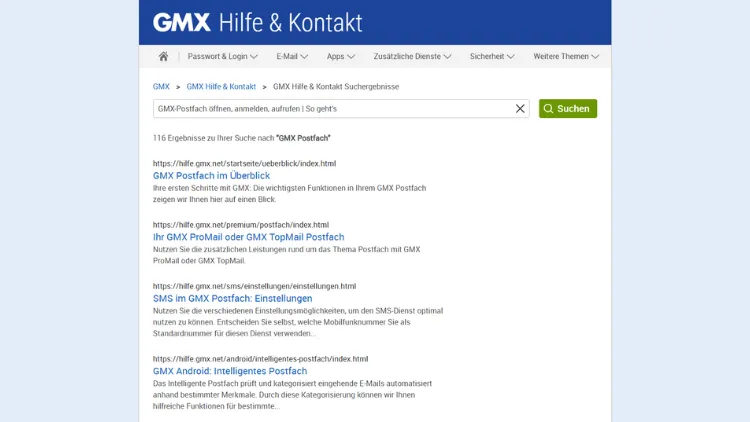Open the Sicherheit dropdown
The image size is (750, 422).
pyautogui.click(x=492, y=56)
